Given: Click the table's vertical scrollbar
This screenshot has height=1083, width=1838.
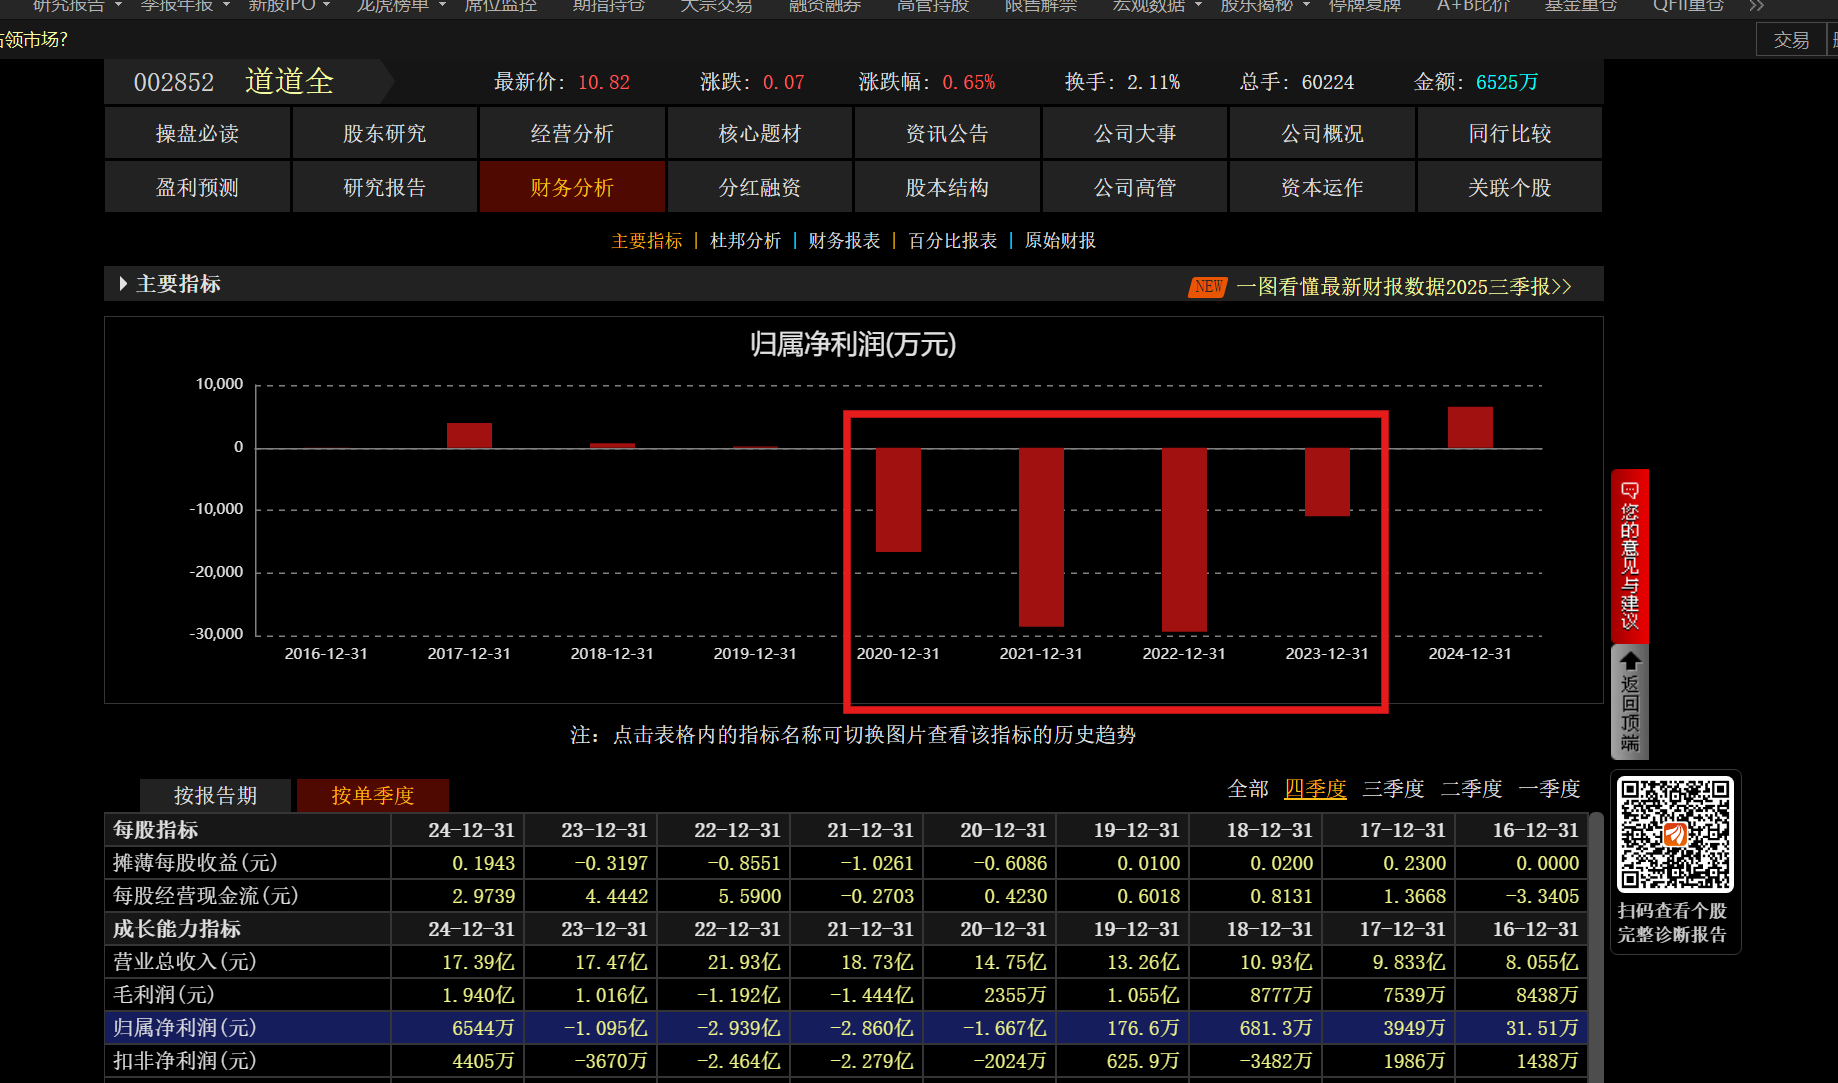Looking at the screenshot, I should (1596, 947).
